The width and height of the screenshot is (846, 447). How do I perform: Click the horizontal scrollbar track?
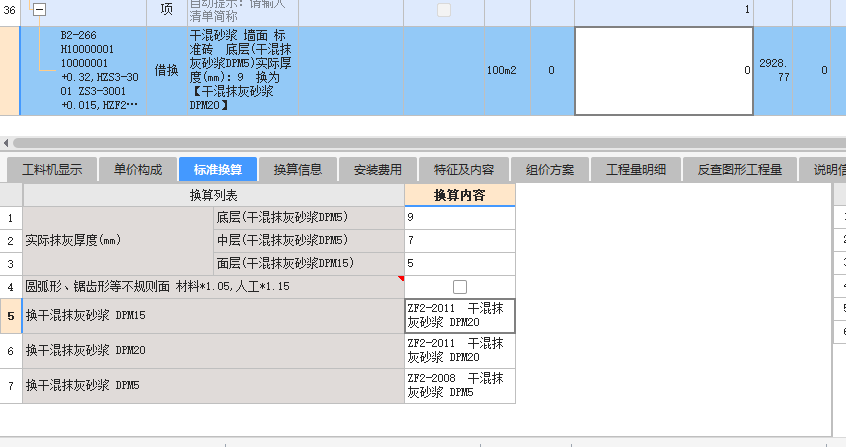click(x=429, y=143)
